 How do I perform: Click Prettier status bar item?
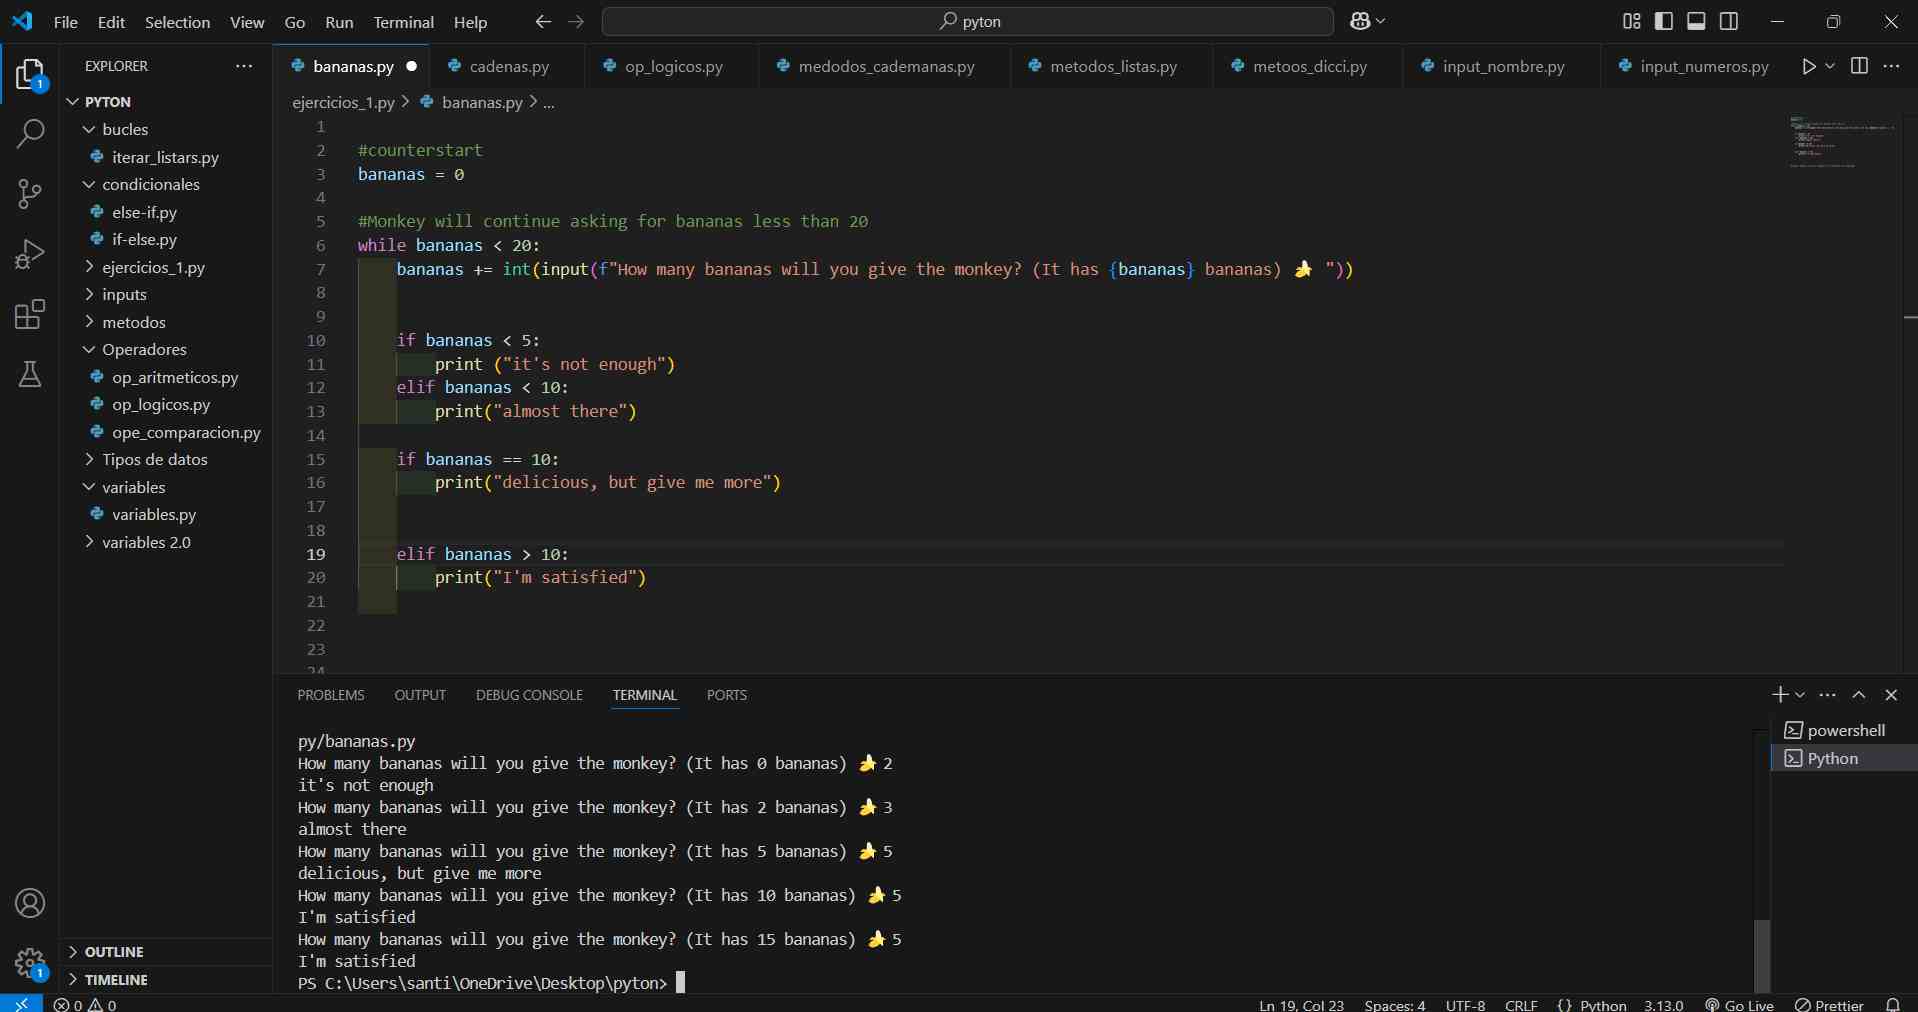click(1829, 1005)
